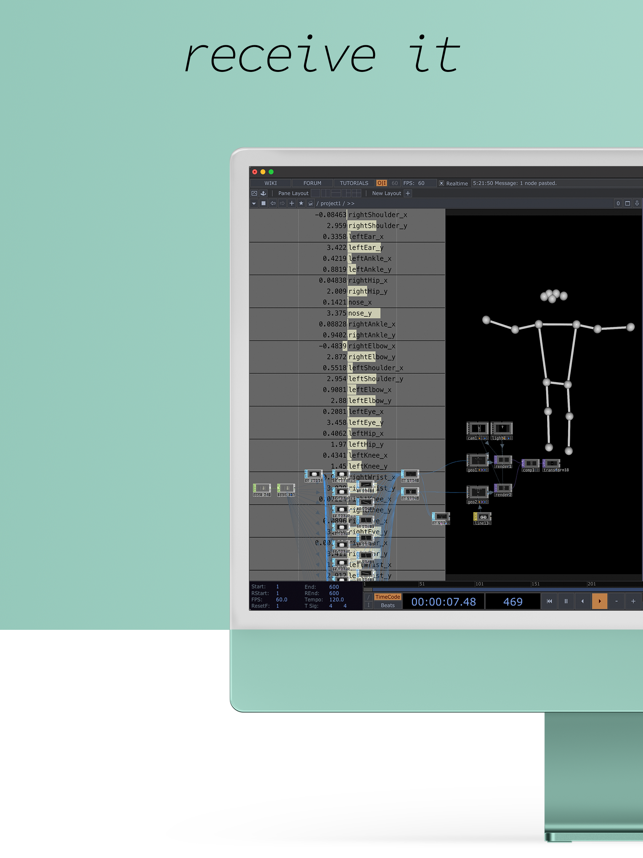Go back with the pane arrow icon

(273, 204)
